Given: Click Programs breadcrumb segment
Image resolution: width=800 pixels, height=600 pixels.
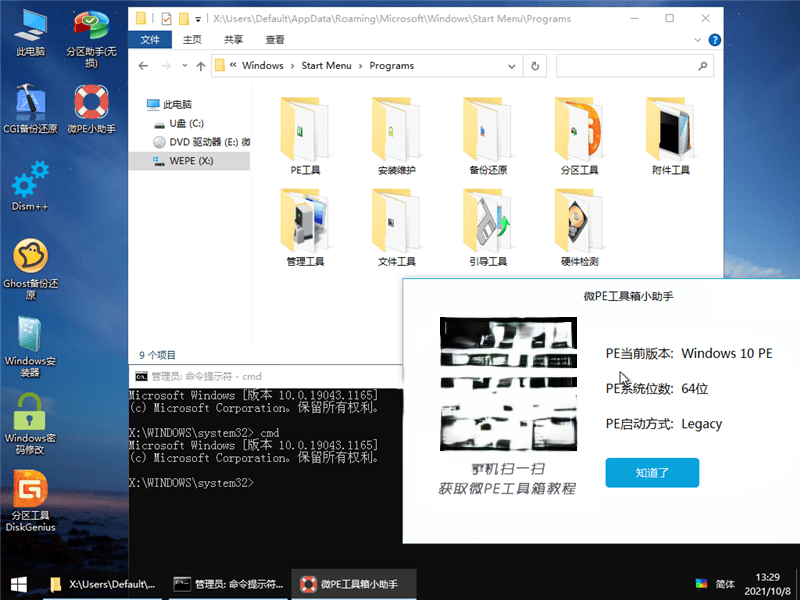Looking at the screenshot, I should click(x=392, y=66).
